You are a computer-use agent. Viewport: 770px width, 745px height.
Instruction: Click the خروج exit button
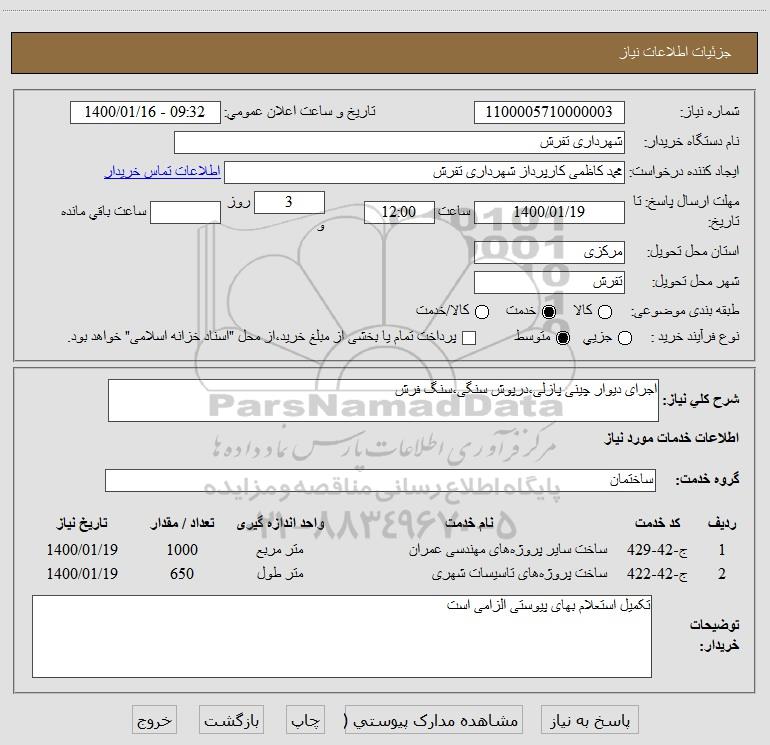(x=154, y=720)
